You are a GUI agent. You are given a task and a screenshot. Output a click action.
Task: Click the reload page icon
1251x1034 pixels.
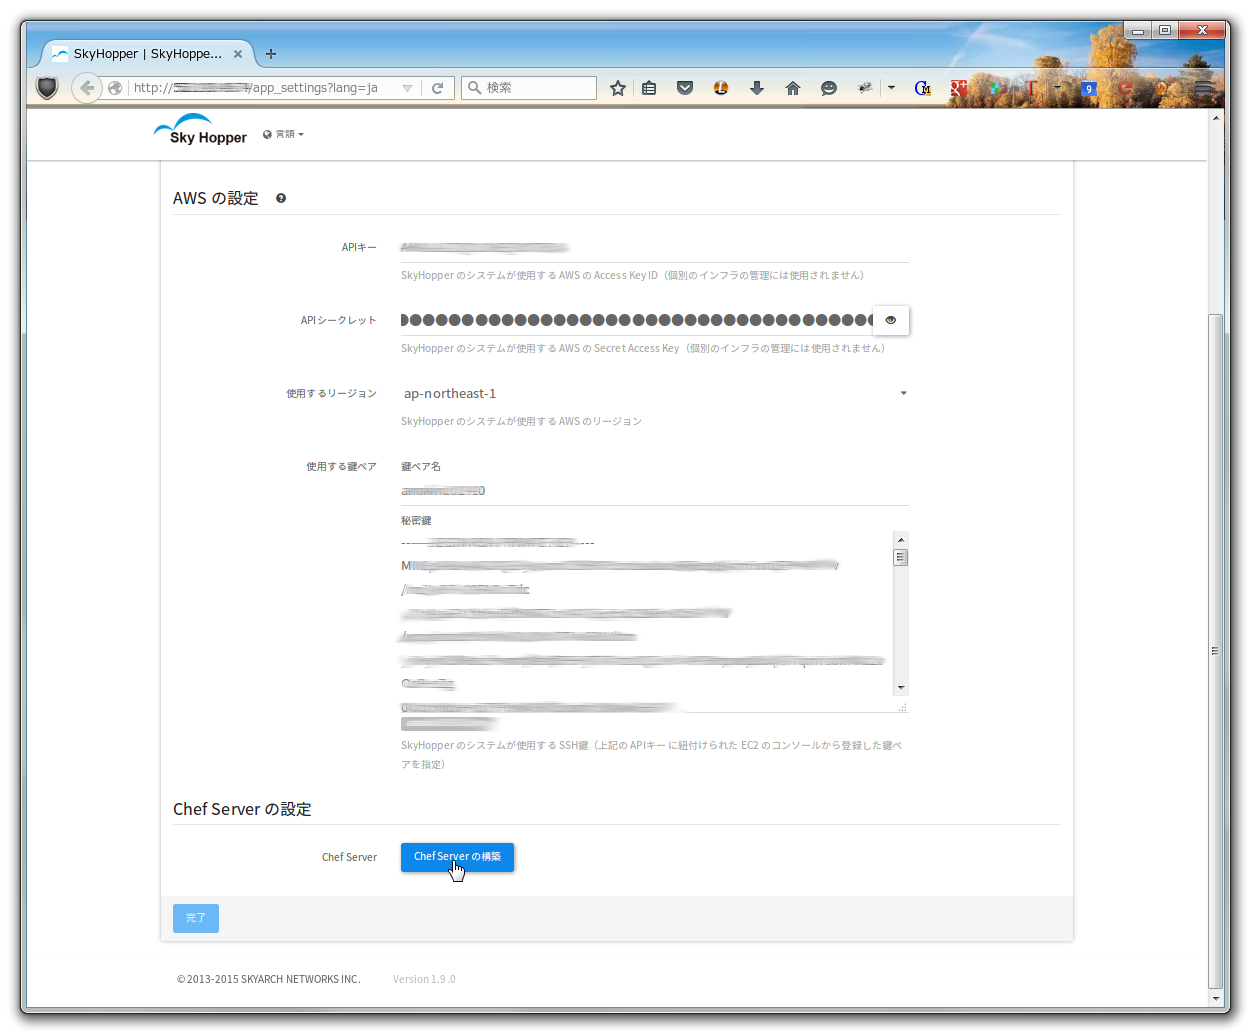click(437, 88)
